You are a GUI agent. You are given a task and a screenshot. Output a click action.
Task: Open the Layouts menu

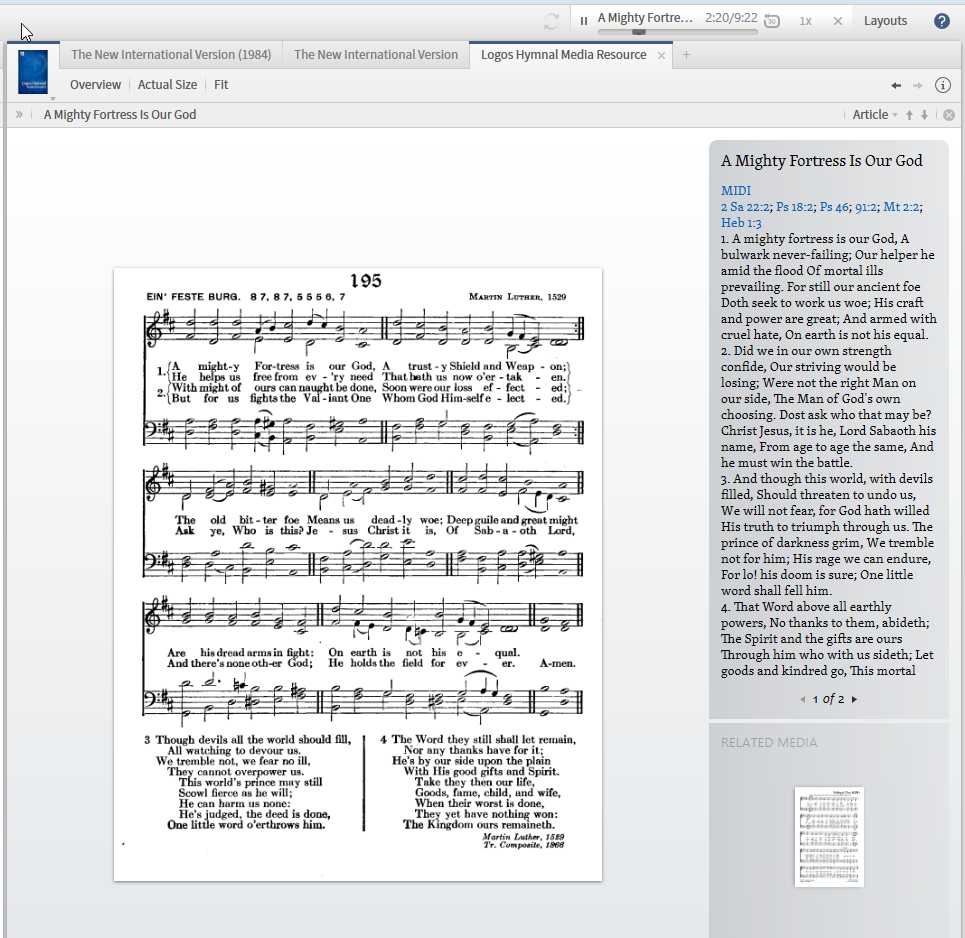(885, 20)
